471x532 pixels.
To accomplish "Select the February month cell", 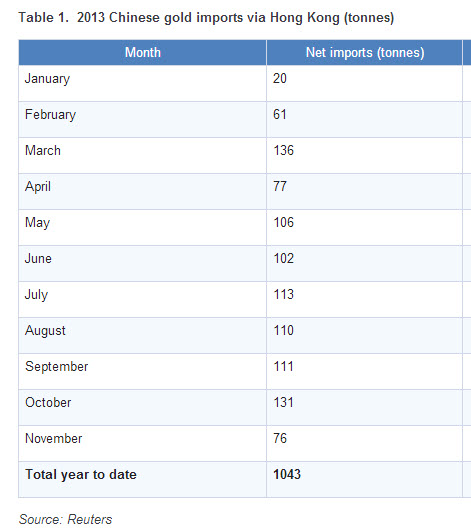I will click(143, 119).
